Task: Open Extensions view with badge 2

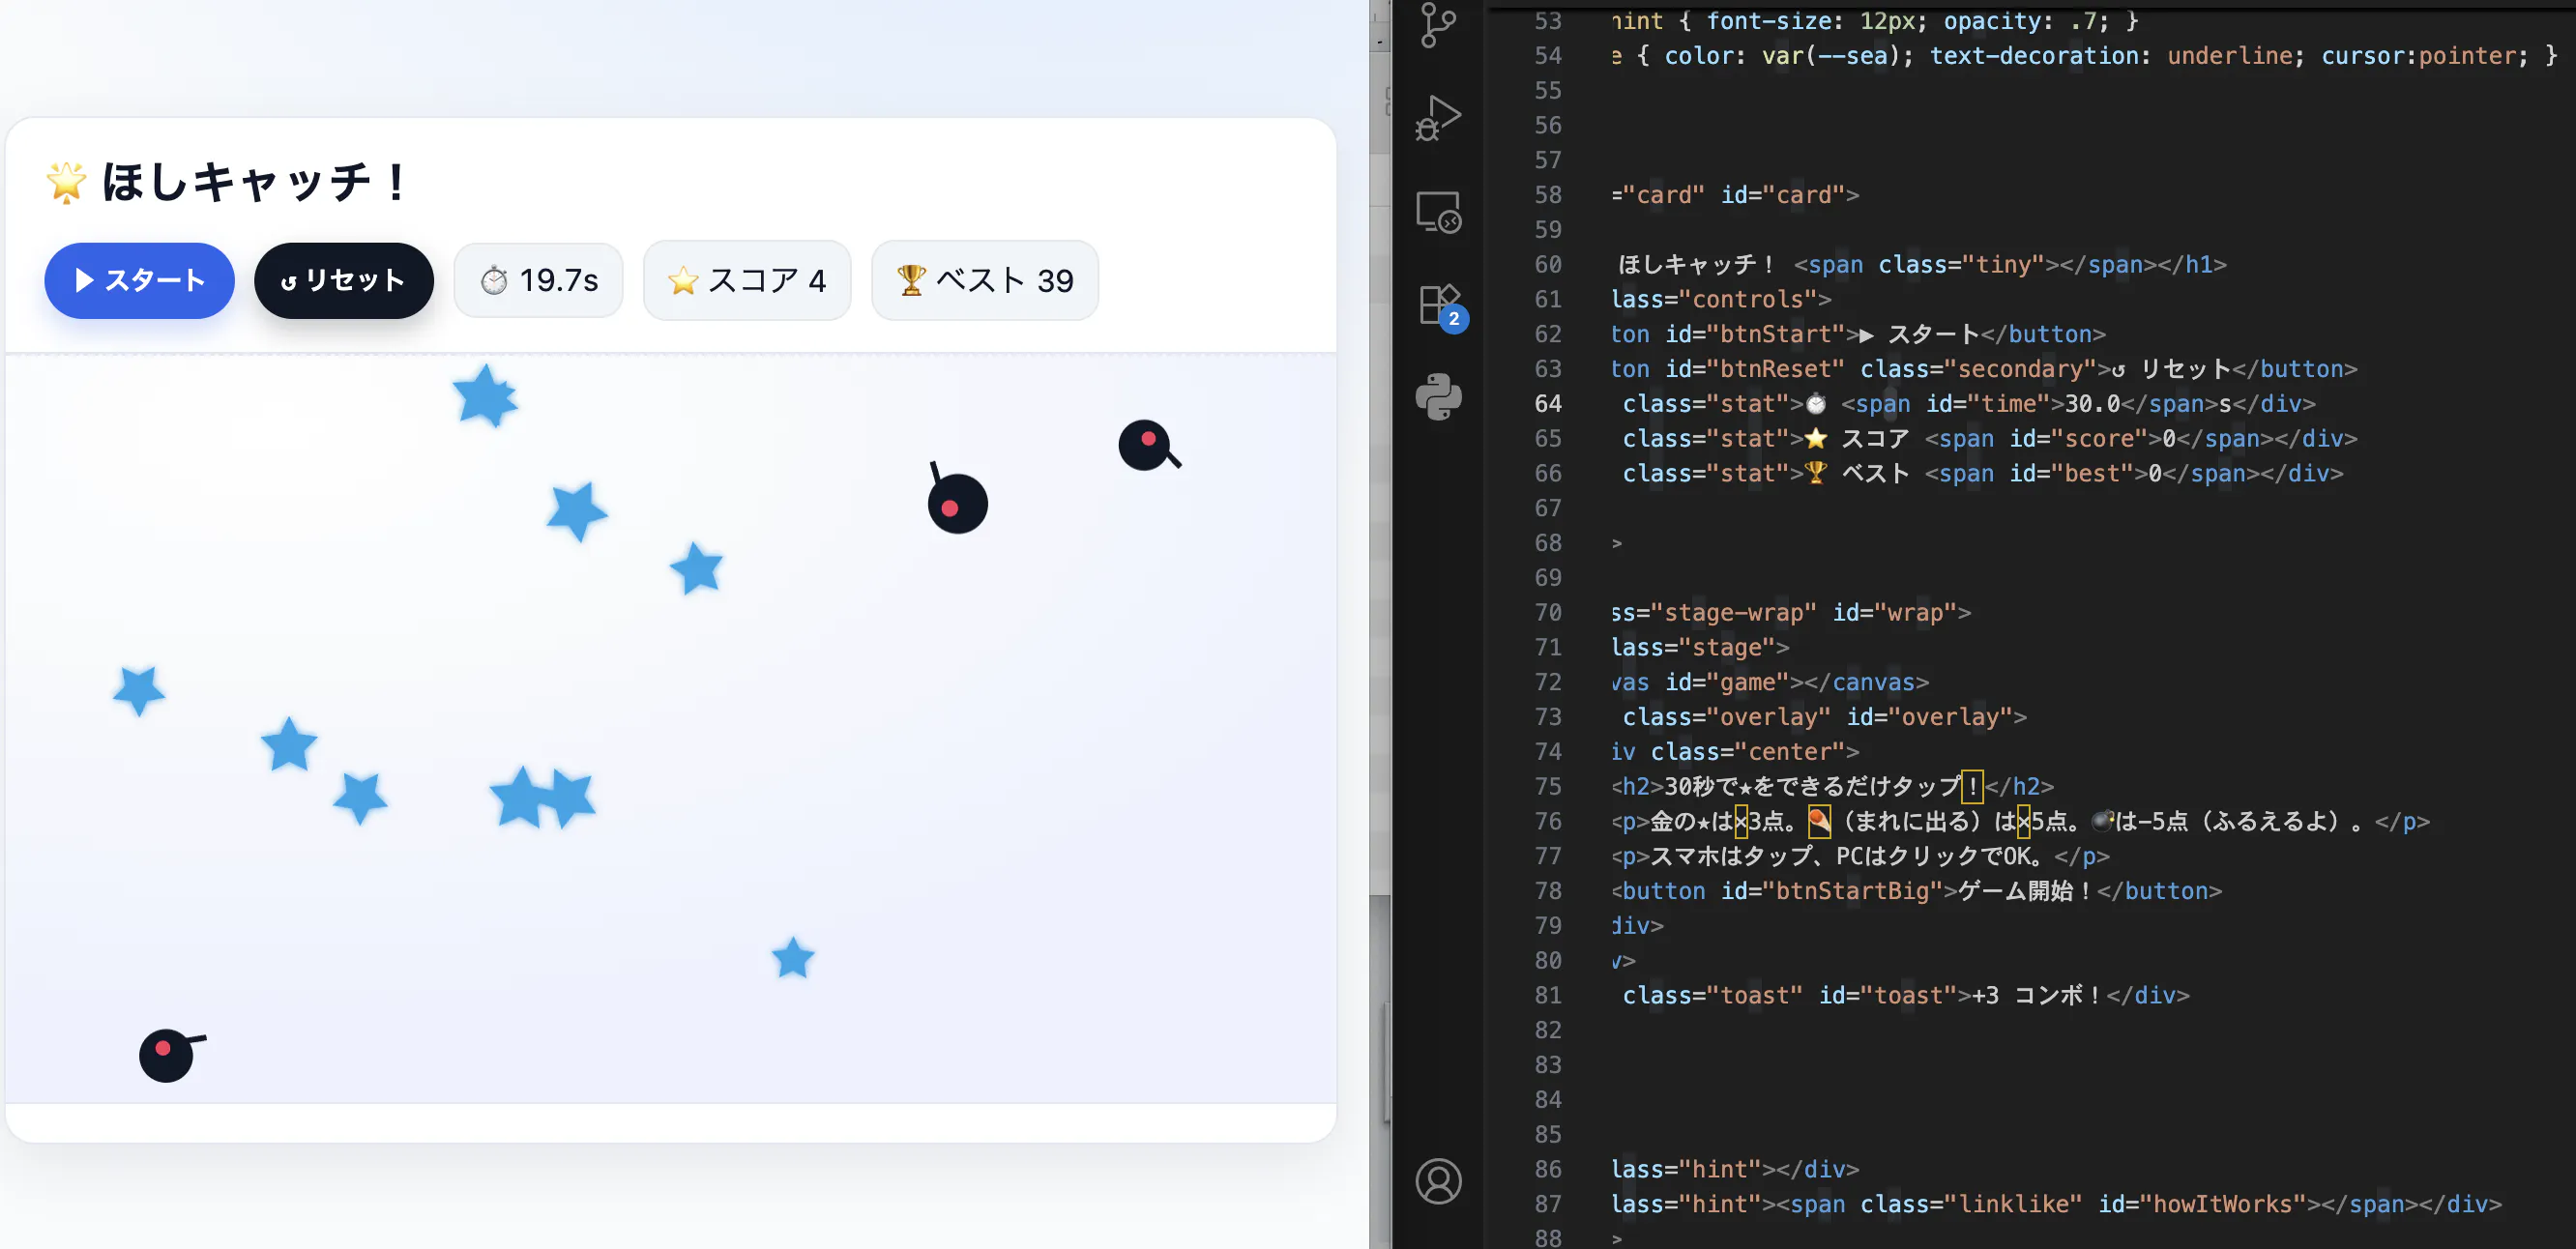Action: [x=1438, y=304]
